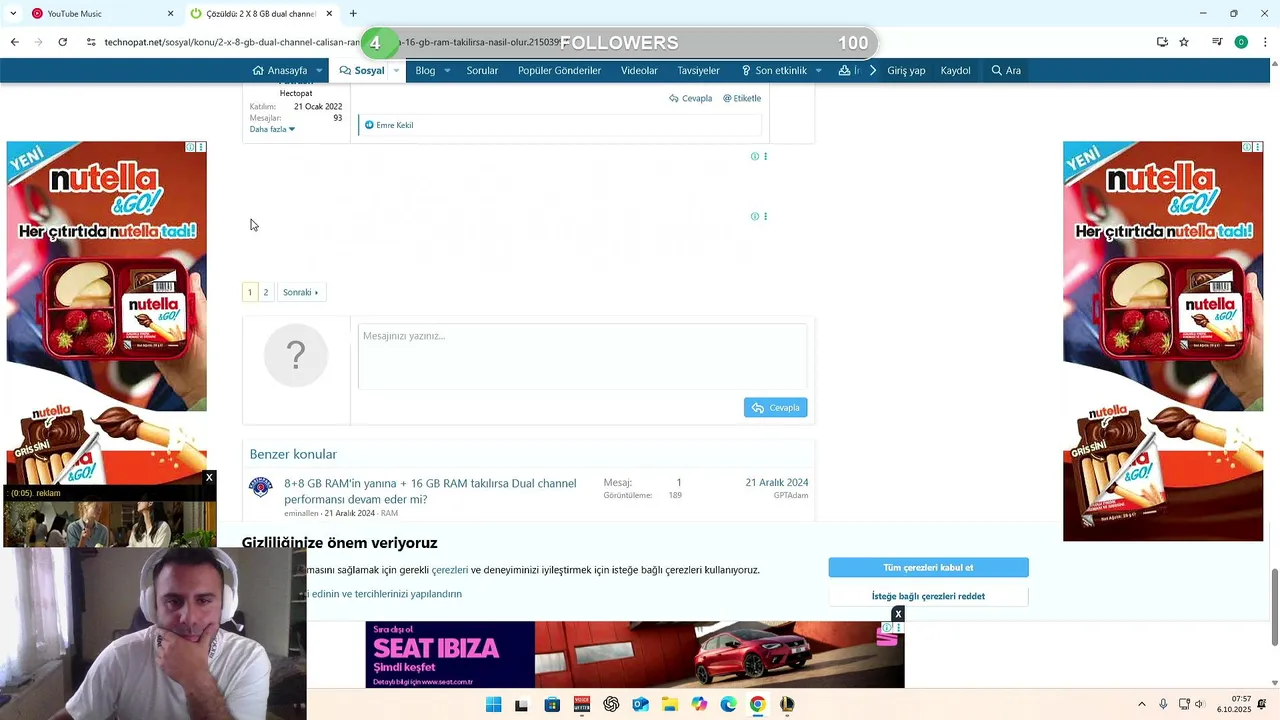Bookmark this page with star icon

point(1184,42)
